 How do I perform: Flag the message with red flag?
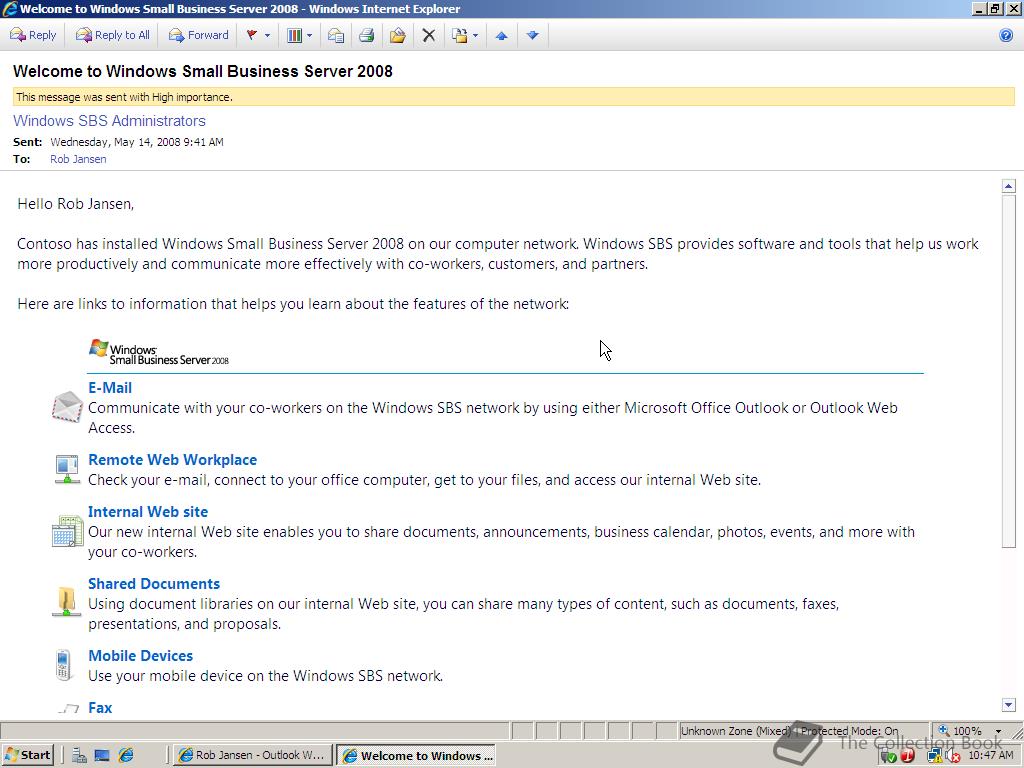click(251, 35)
